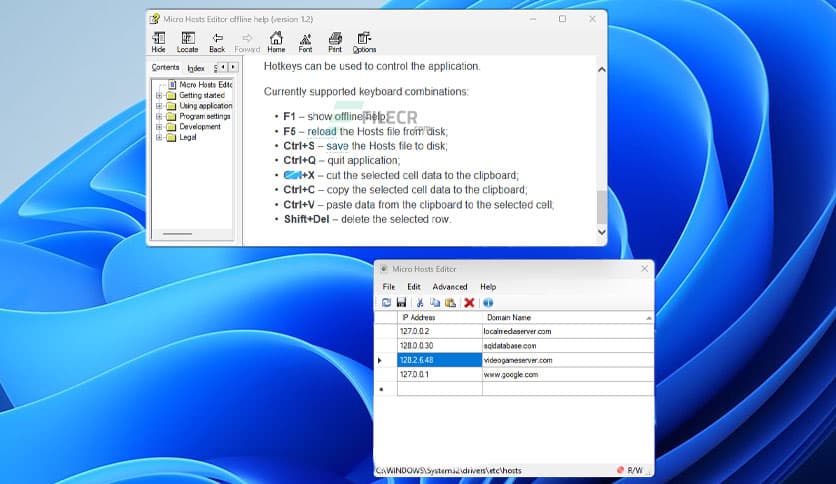
Task: Click the help window title bar icon
Action: (155, 19)
